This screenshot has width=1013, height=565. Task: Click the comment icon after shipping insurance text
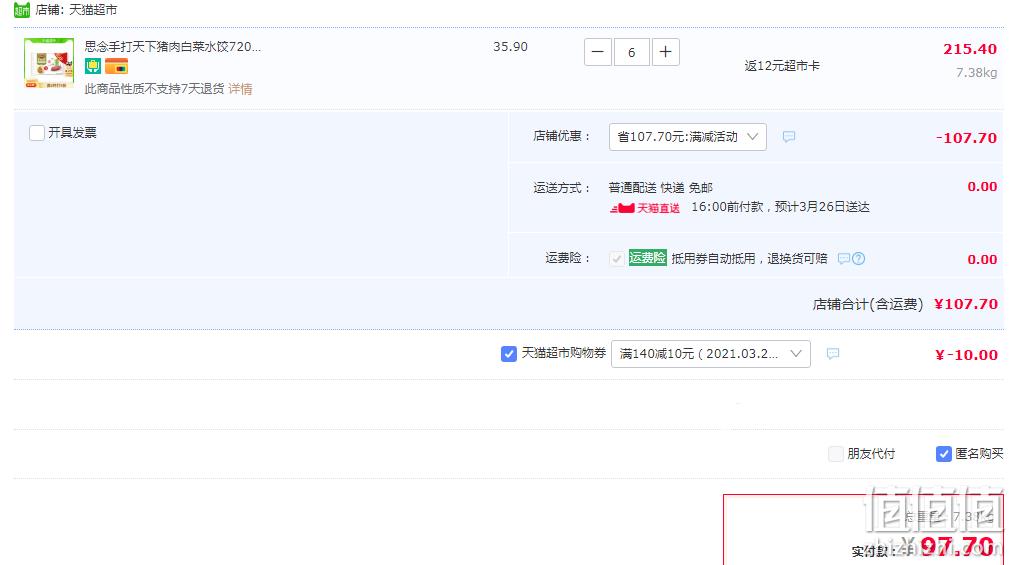[x=843, y=259]
